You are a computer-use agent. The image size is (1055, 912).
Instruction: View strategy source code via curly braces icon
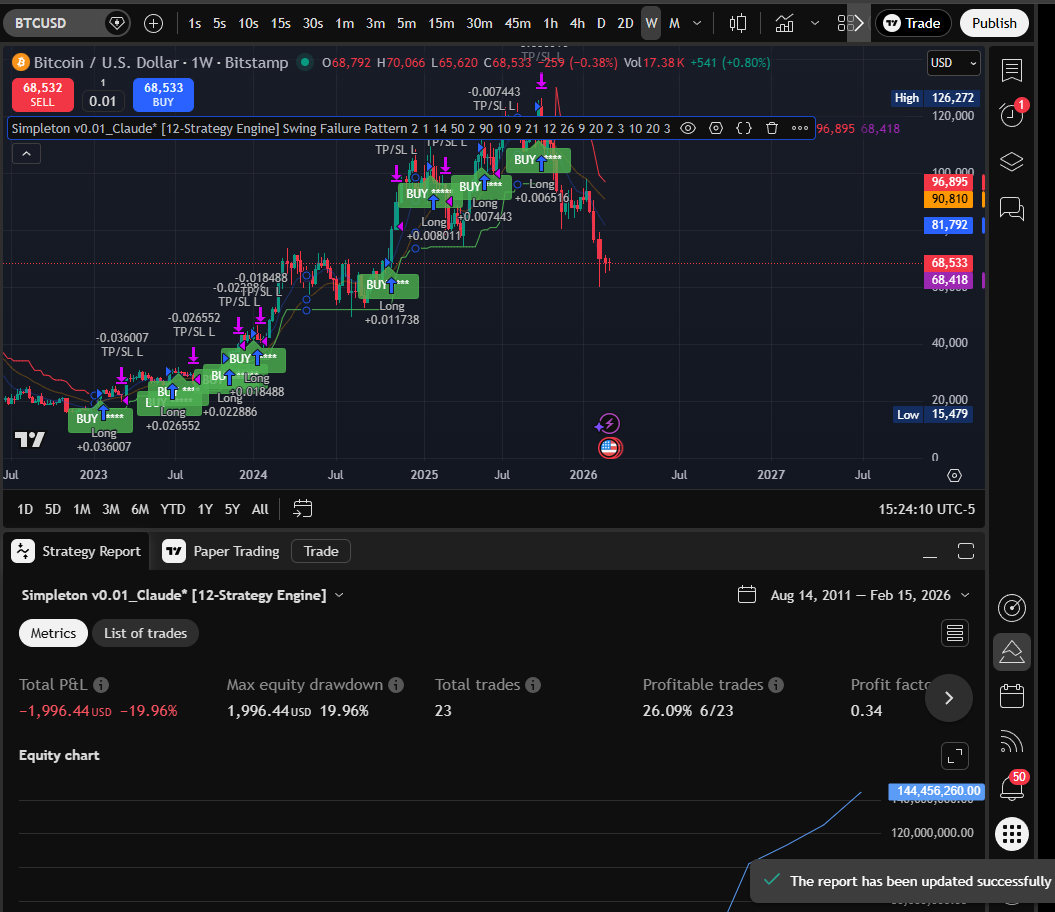(744, 128)
